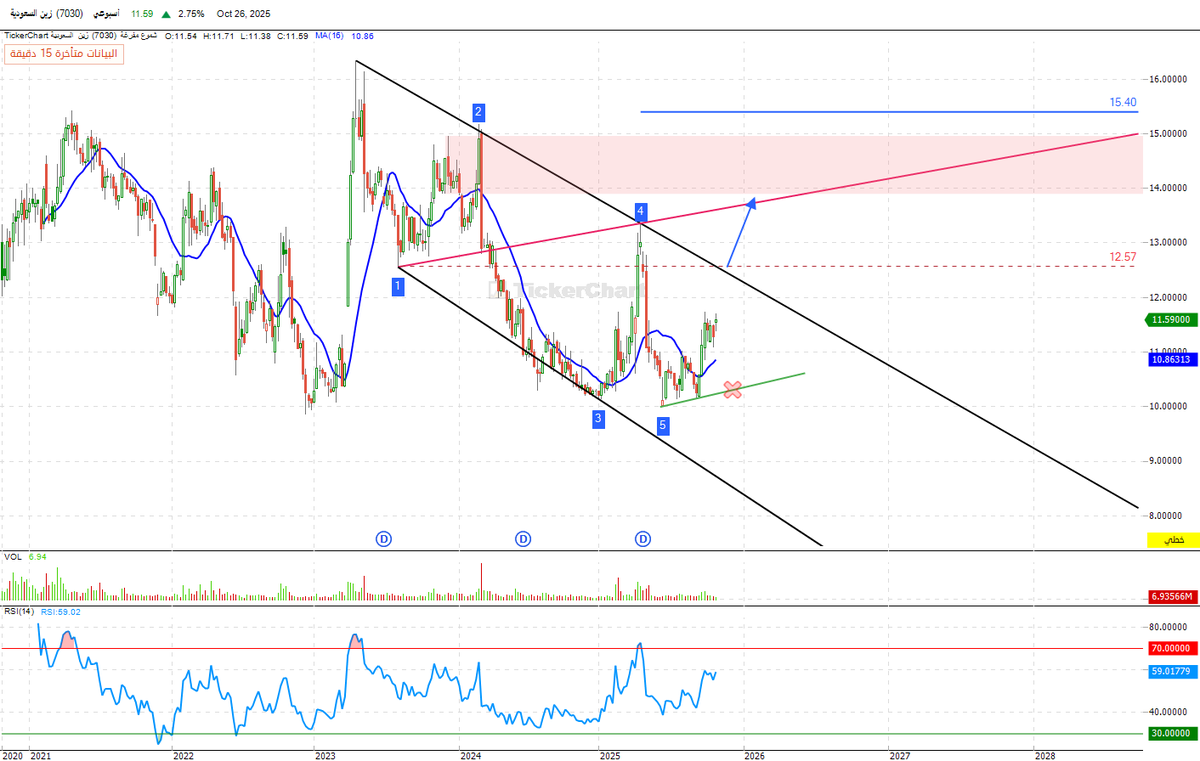Viewport: 1200px width, 761px height.
Task: Click the green 11.59000 current price tag
Action: pyautogui.click(x=1171, y=320)
